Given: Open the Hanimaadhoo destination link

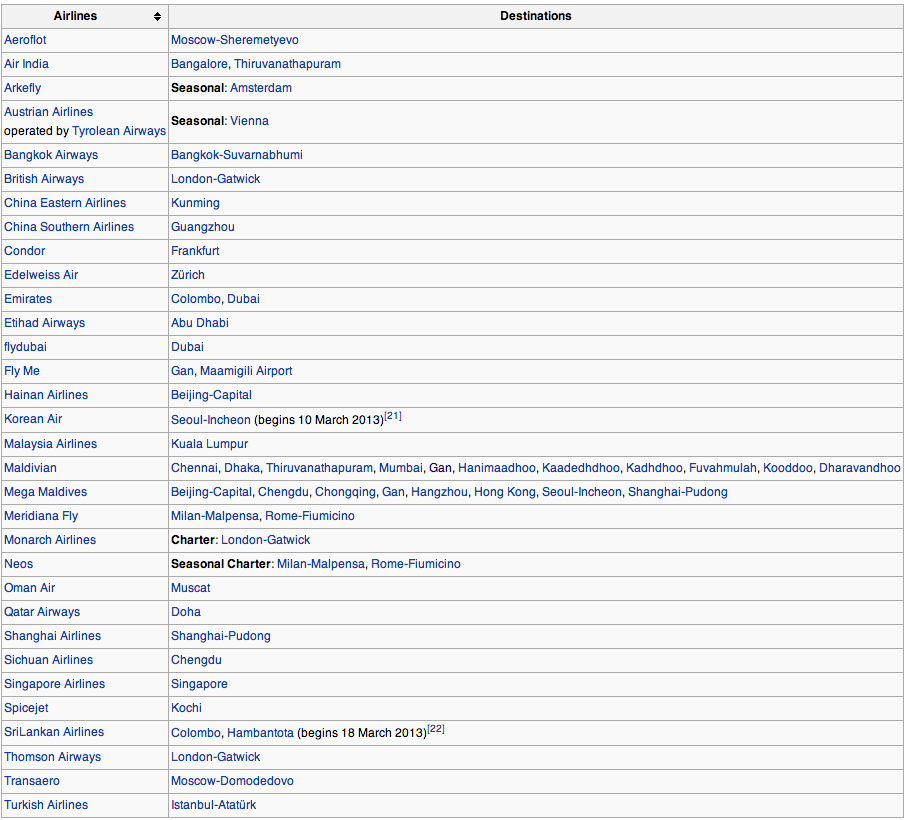Looking at the screenshot, I should coord(497,468).
